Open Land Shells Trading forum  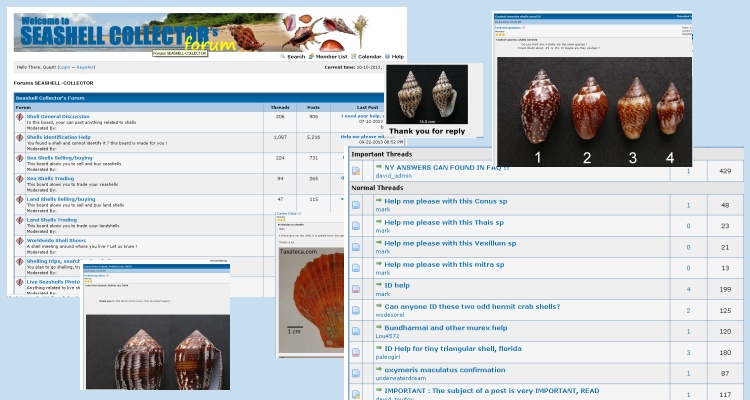tap(52, 220)
